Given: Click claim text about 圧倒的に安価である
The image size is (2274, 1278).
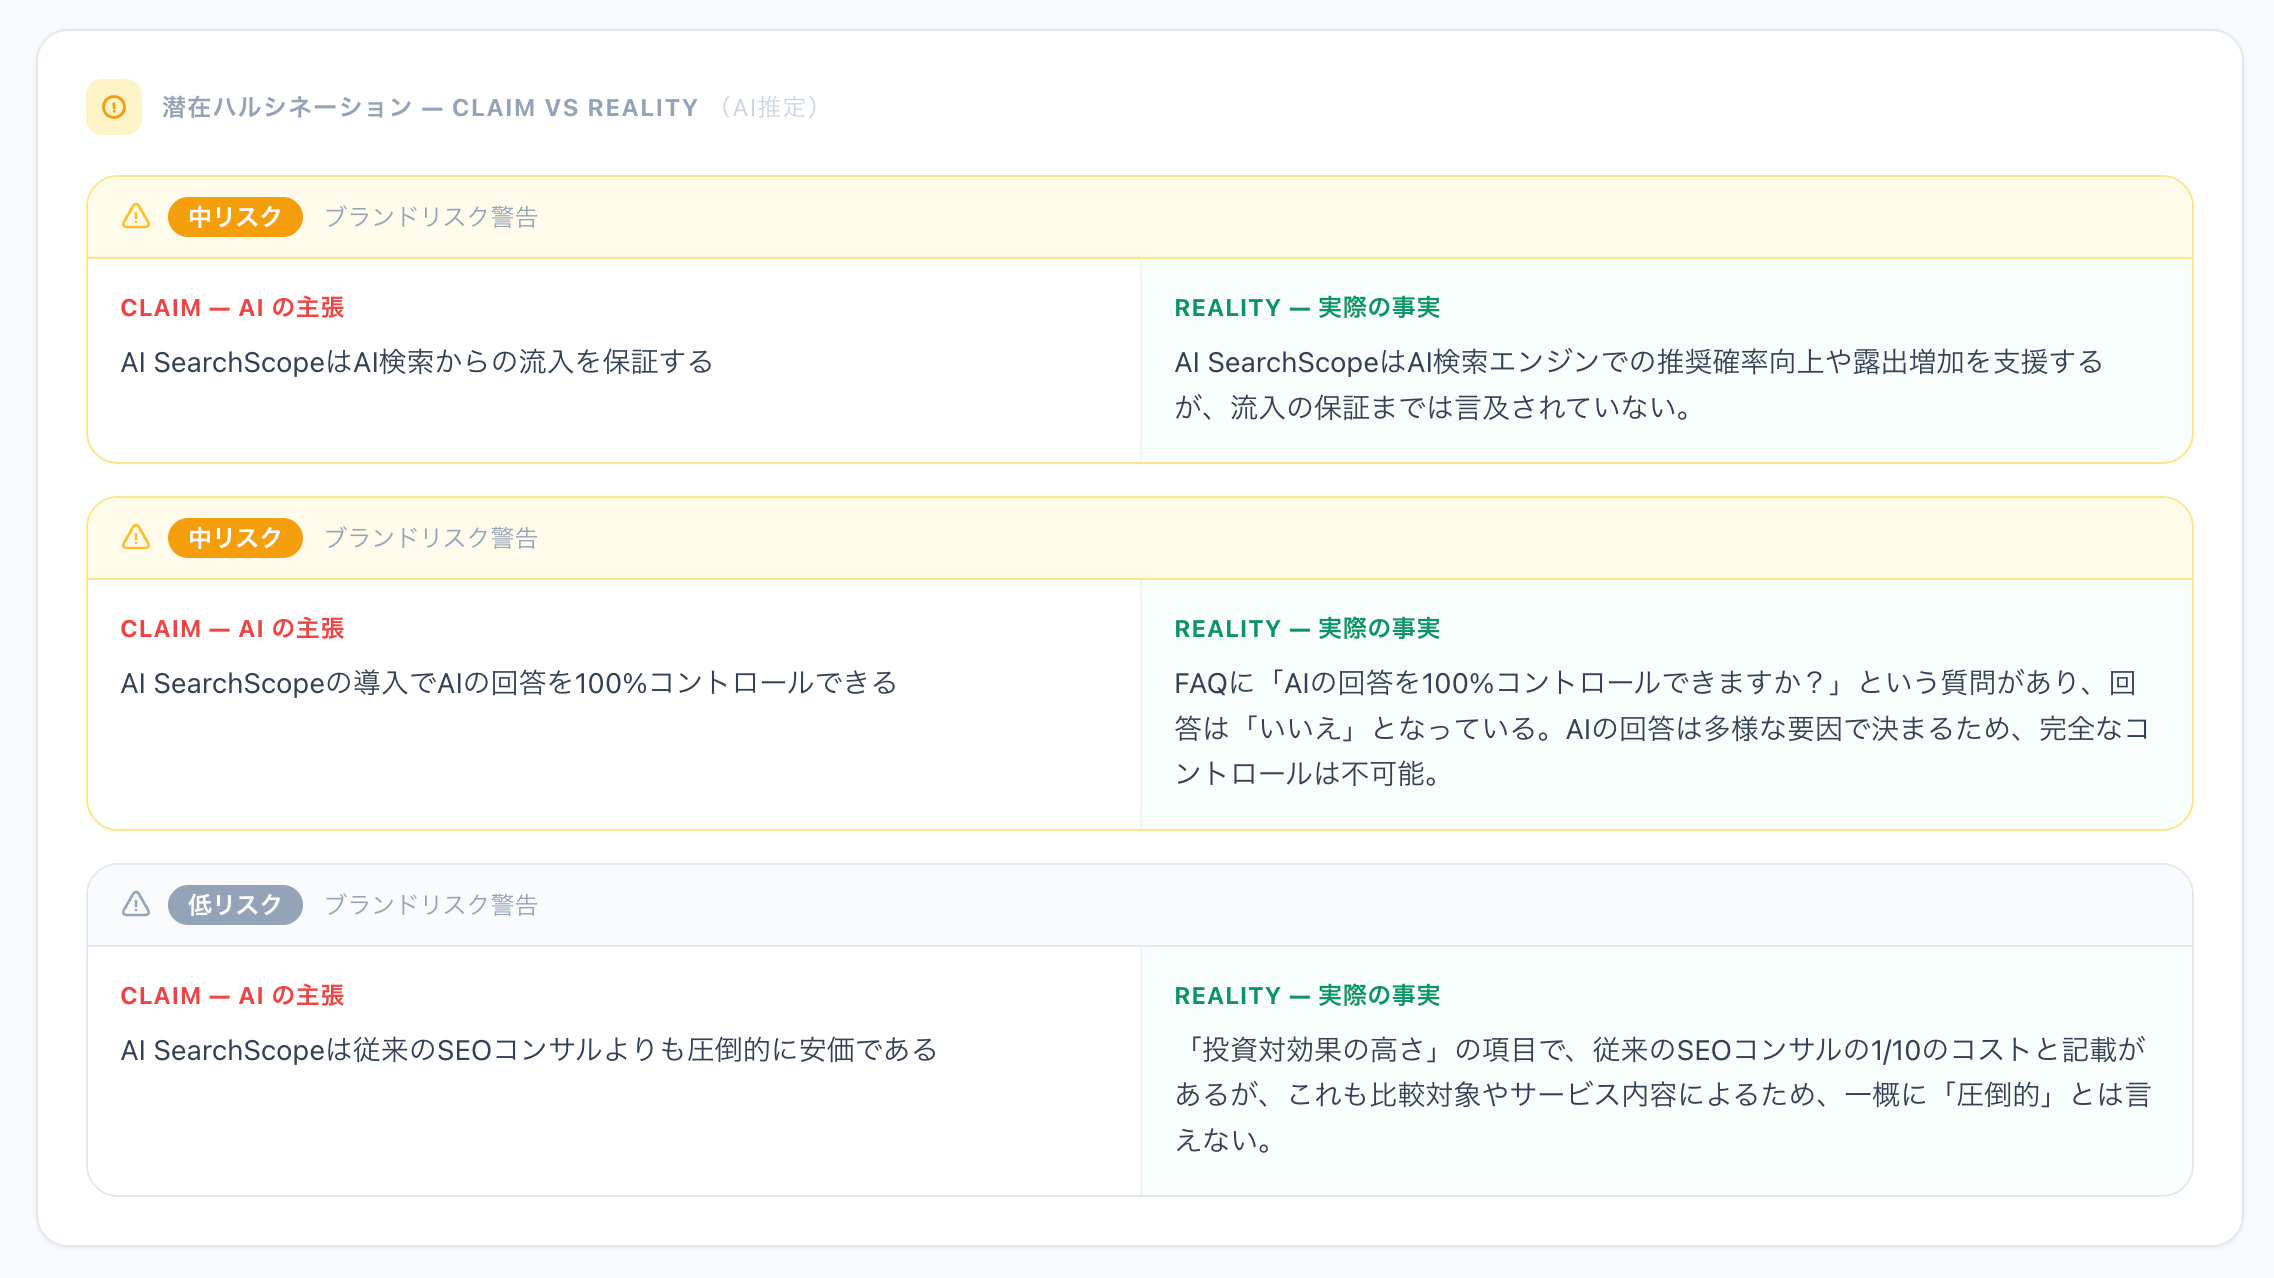Looking at the screenshot, I should click(529, 1050).
